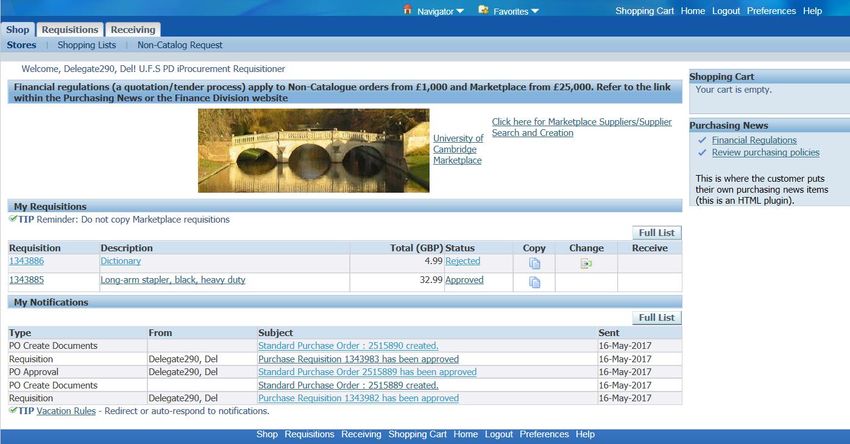Switch to the Requisitions tab

tap(70, 30)
